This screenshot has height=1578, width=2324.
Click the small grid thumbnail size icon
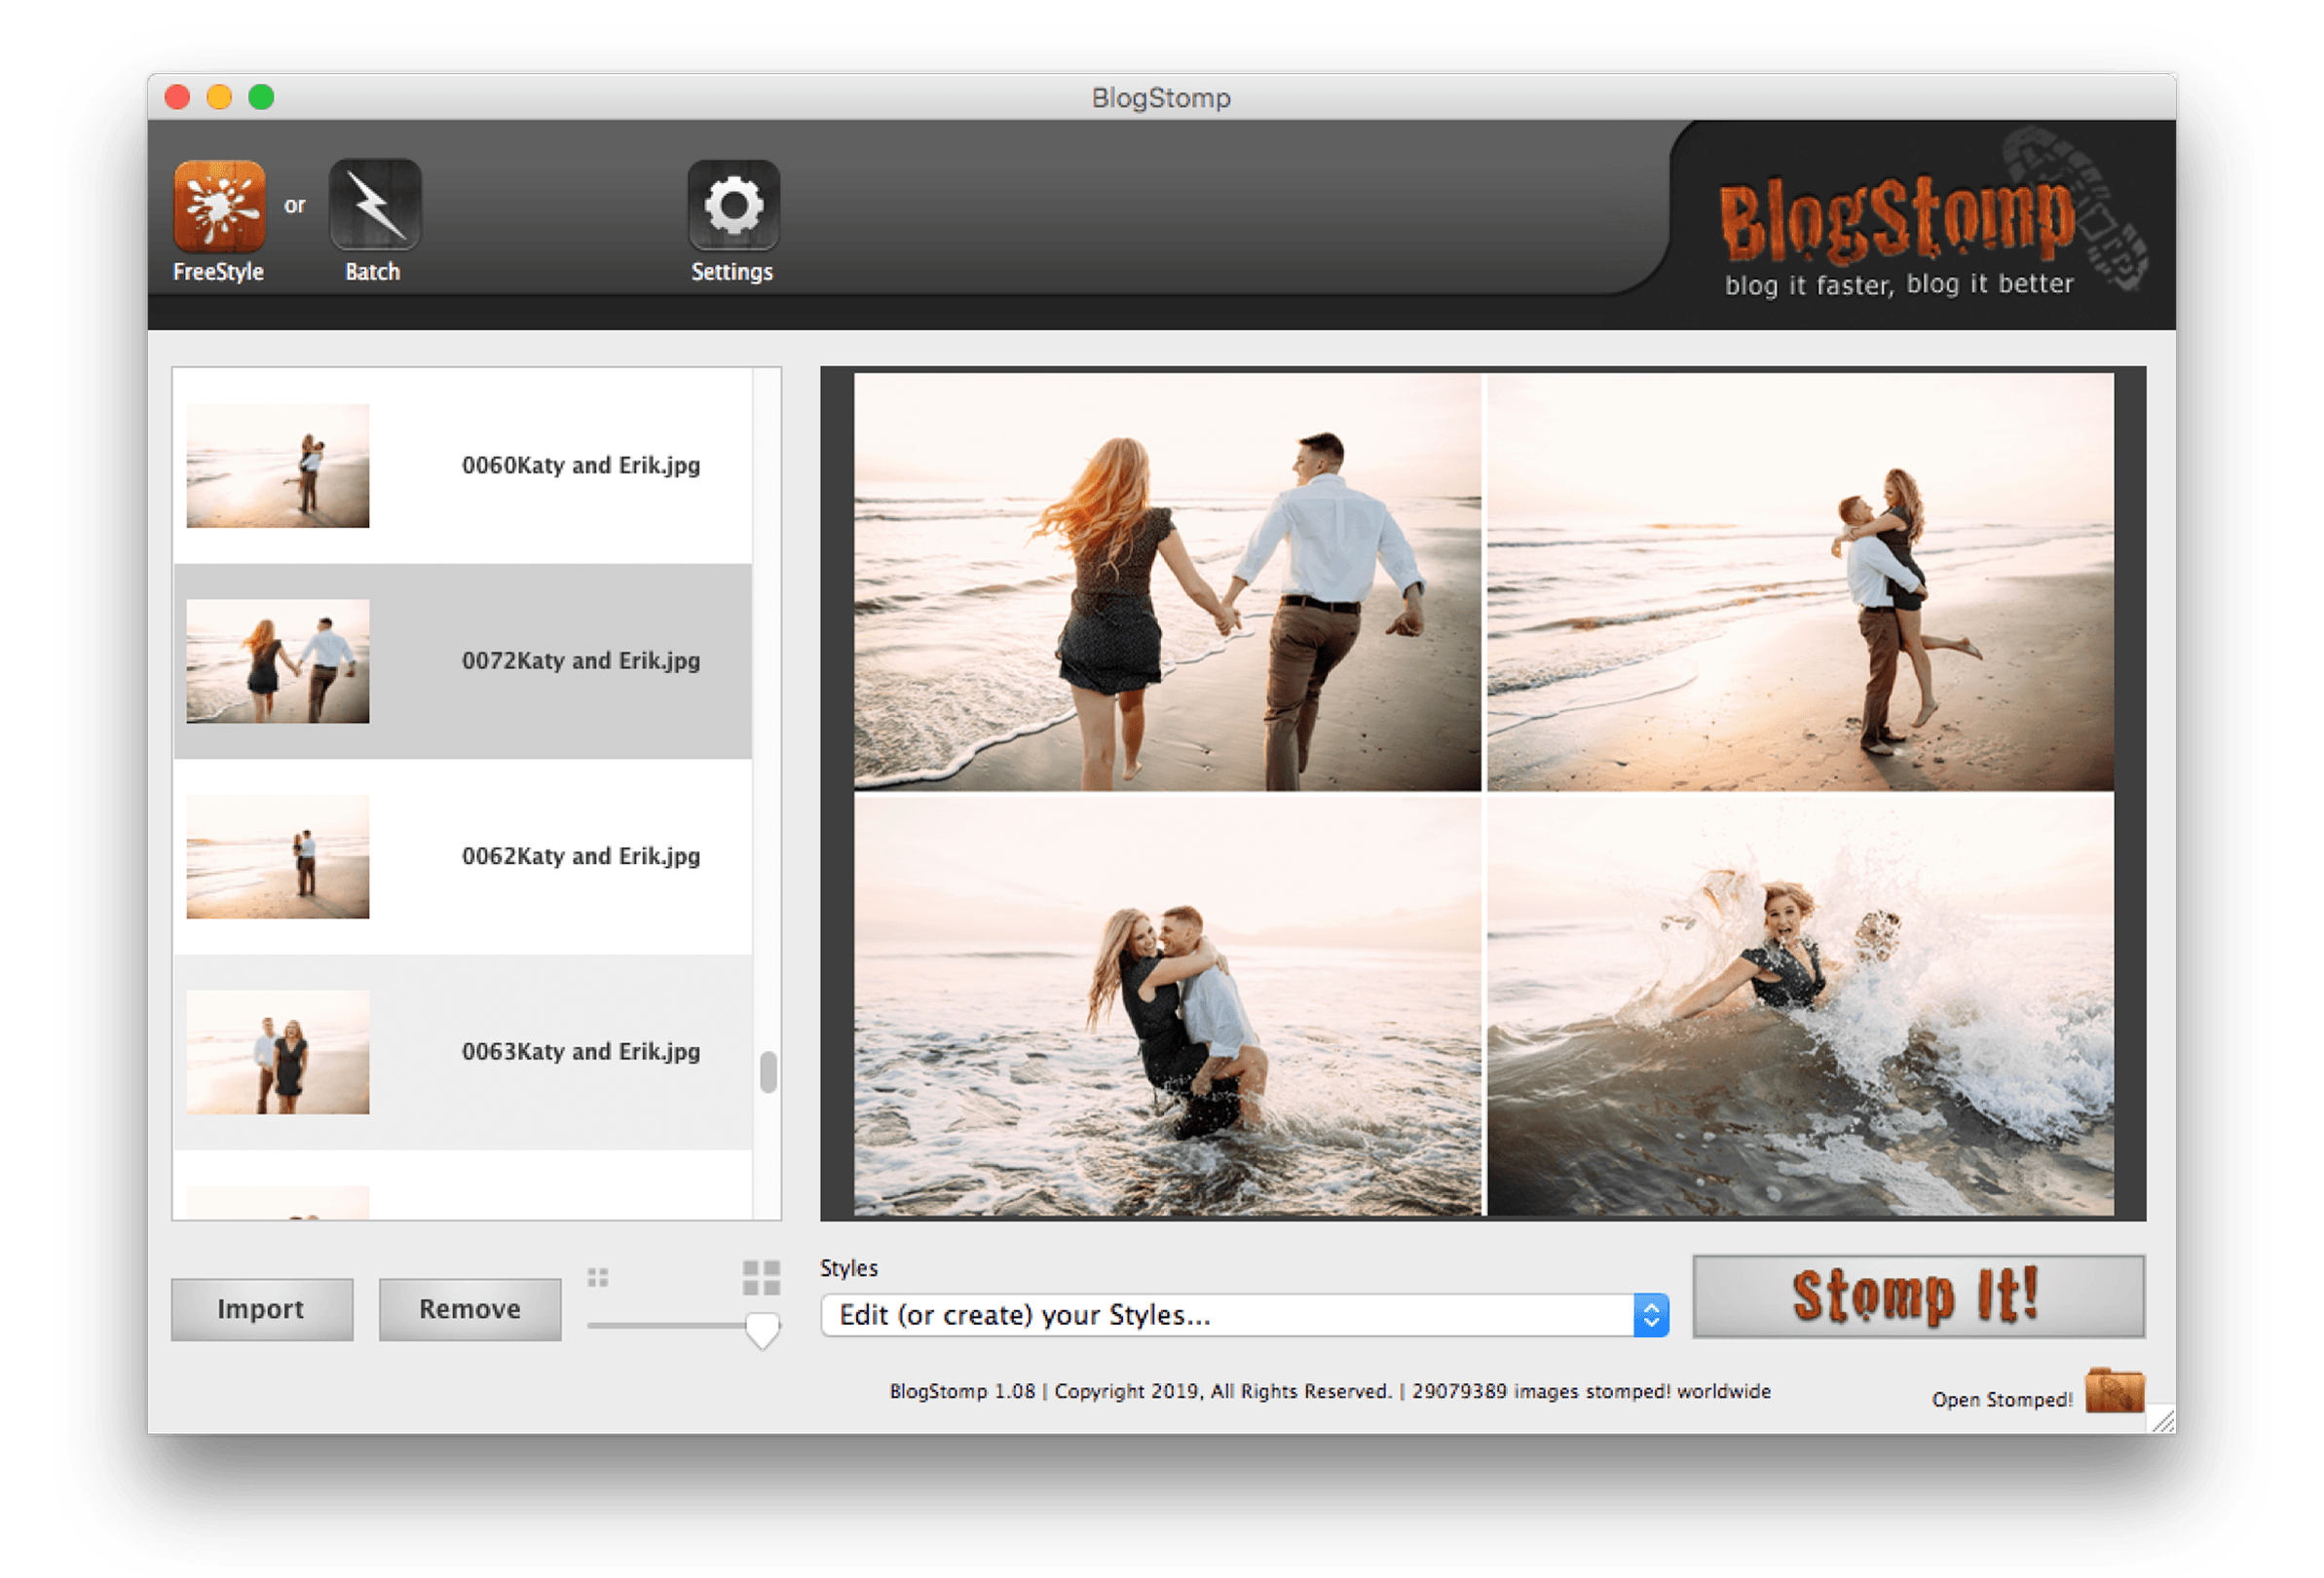coord(598,1277)
